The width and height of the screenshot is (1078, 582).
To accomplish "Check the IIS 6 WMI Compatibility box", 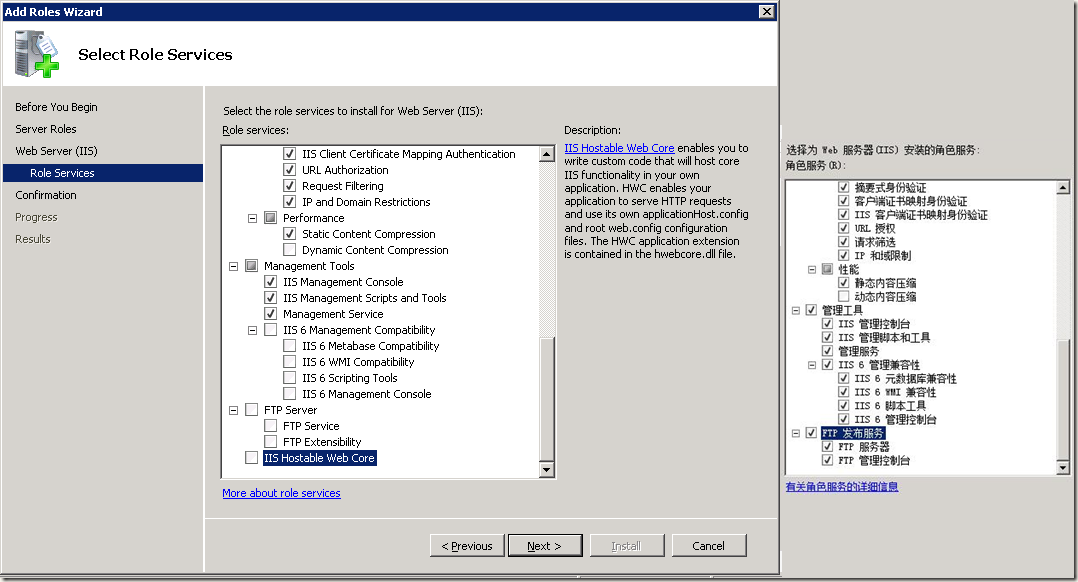I will pos(289,361).
